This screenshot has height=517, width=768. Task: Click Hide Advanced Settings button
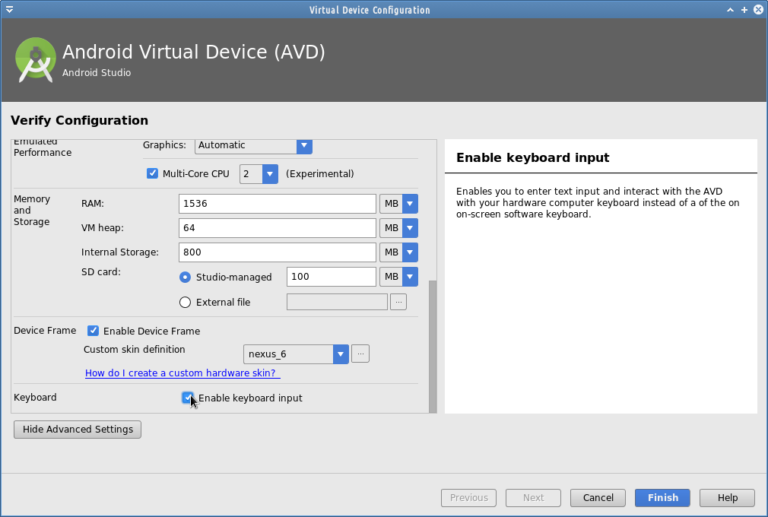click(x=77, y=429)
